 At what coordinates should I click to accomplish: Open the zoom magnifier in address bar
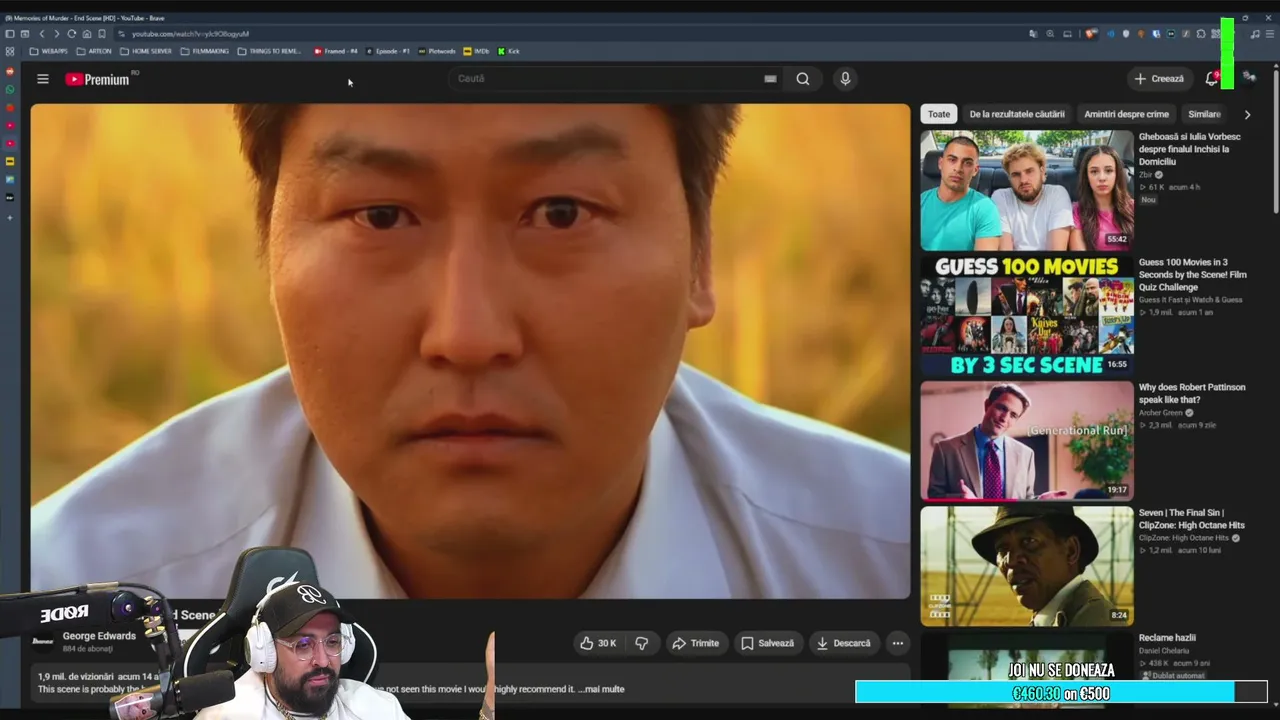coord(1050,34)
